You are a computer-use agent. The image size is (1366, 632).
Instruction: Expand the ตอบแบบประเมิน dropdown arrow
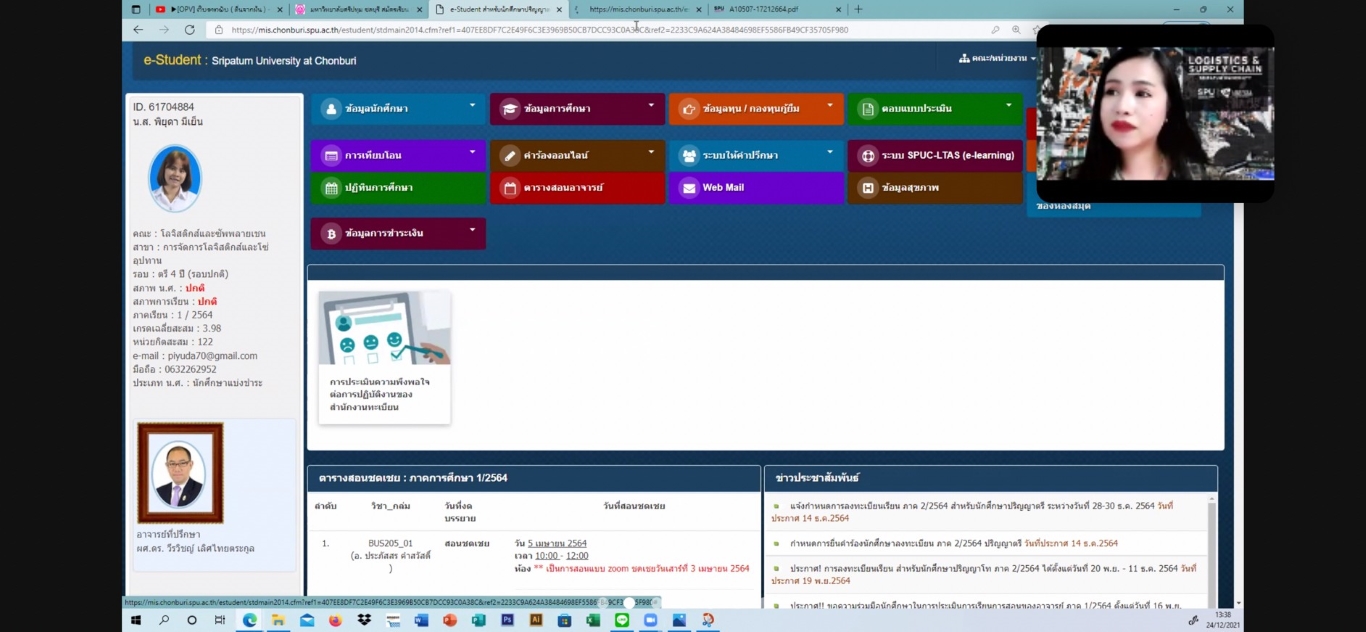1009,104
